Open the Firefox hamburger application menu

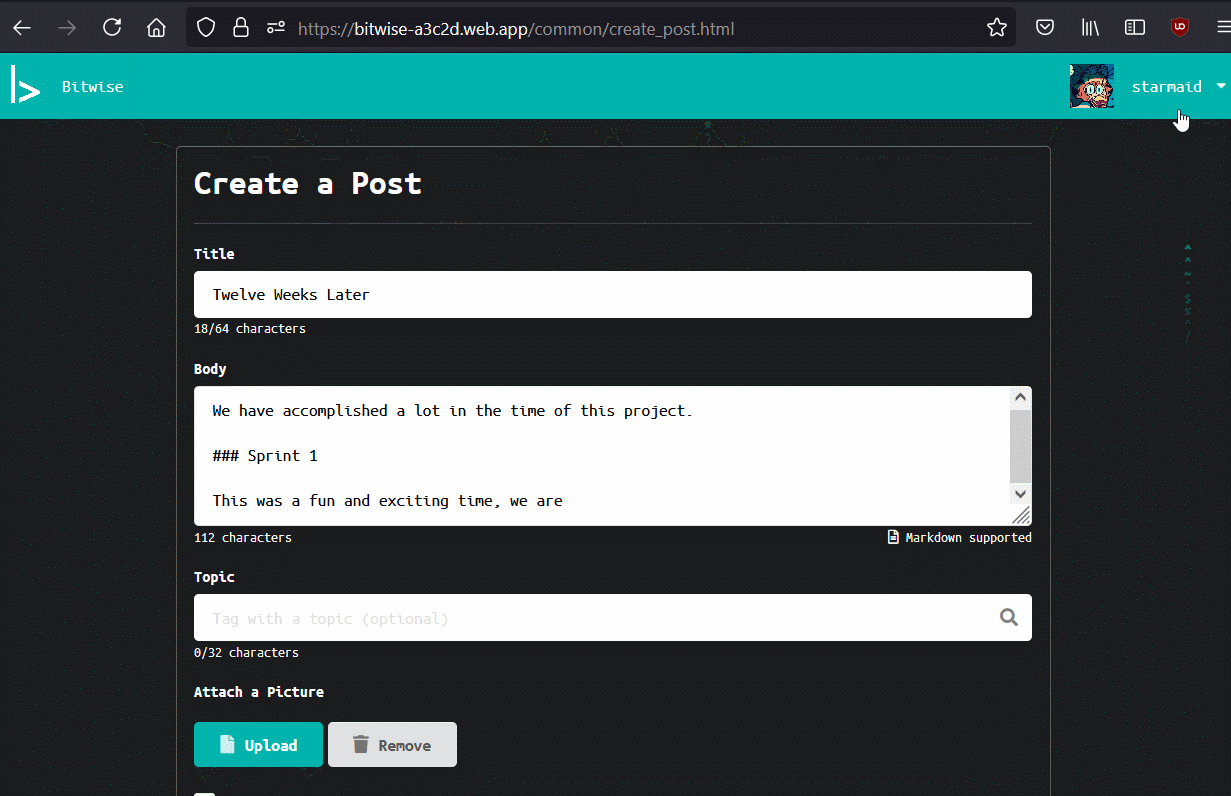tap(1220, 28)
